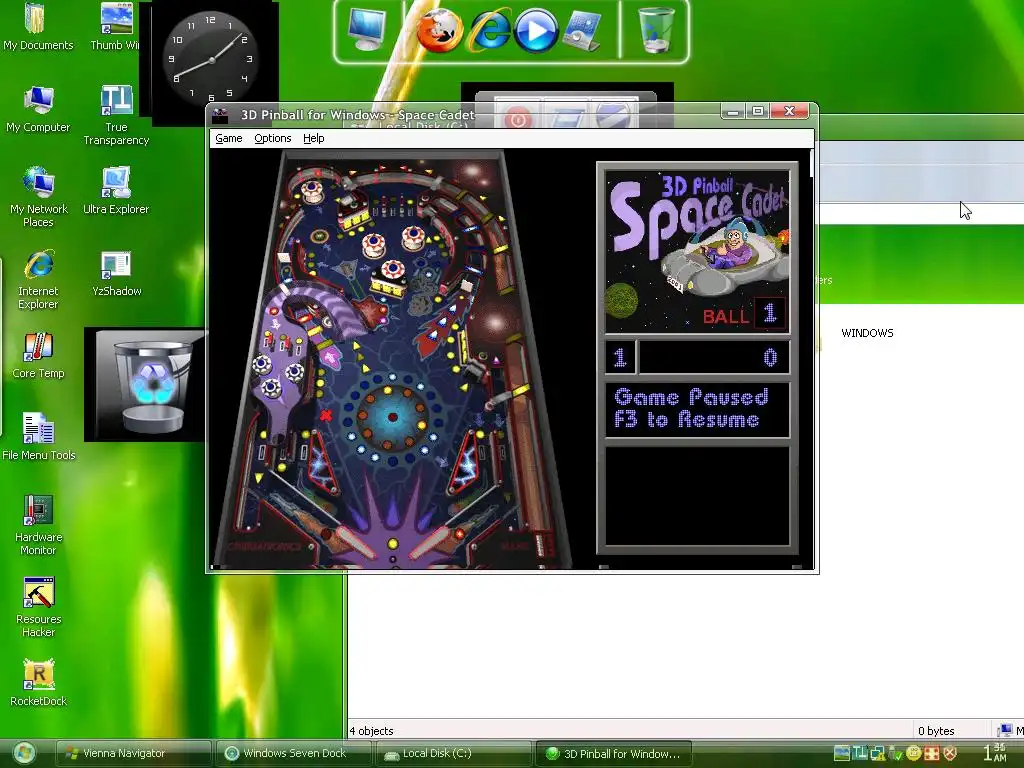The image size is (1024, 768).
Task: Click the computer monitor icon in top dock
Action: (x=366, y=30)
